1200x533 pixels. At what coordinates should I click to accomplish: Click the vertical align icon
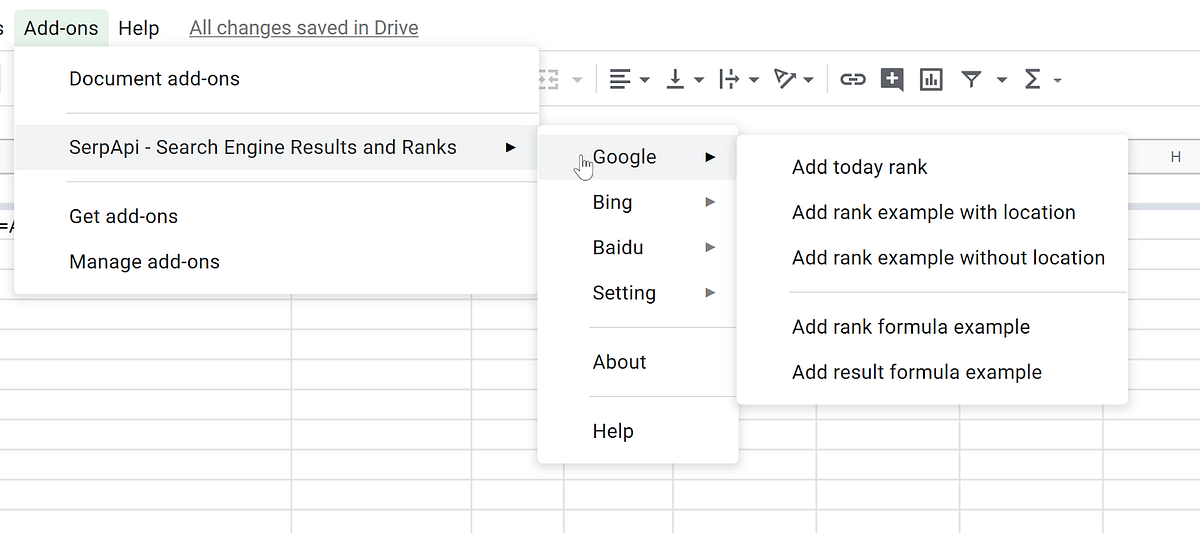(x=676, y=79)
